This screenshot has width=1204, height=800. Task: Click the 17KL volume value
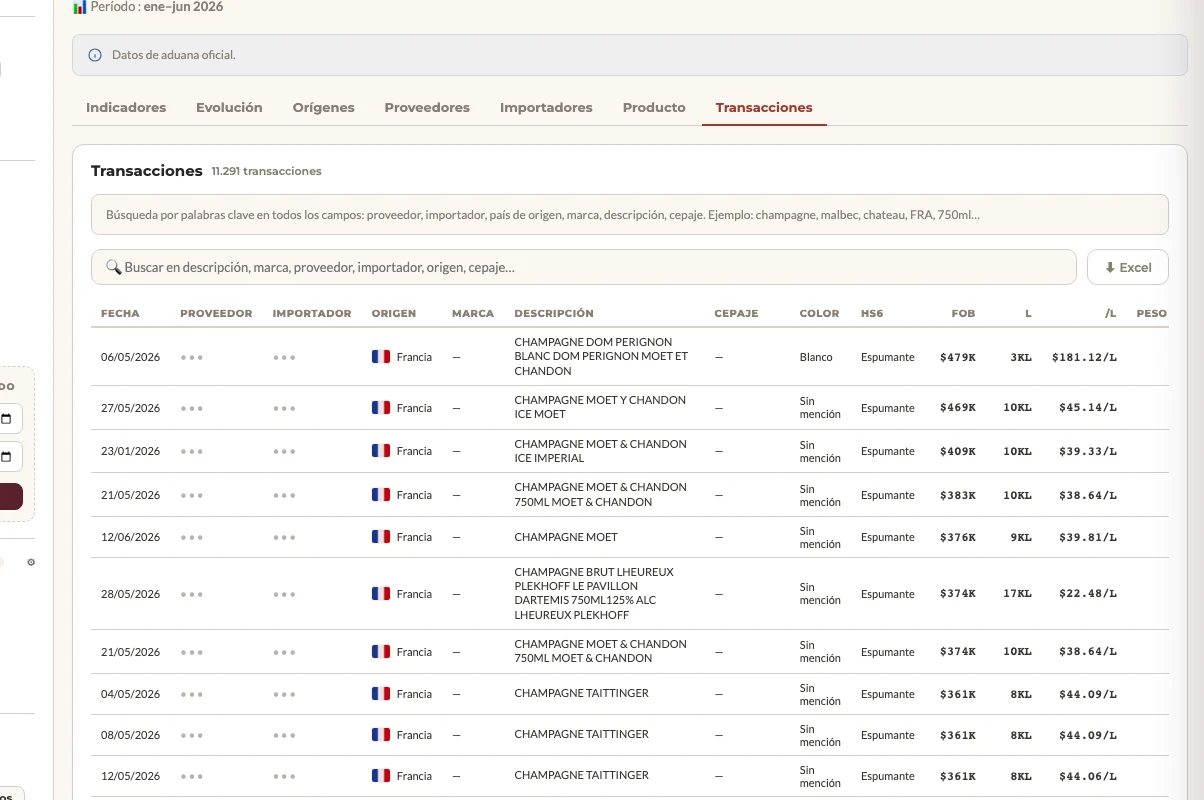click(x=1017, y=594)
